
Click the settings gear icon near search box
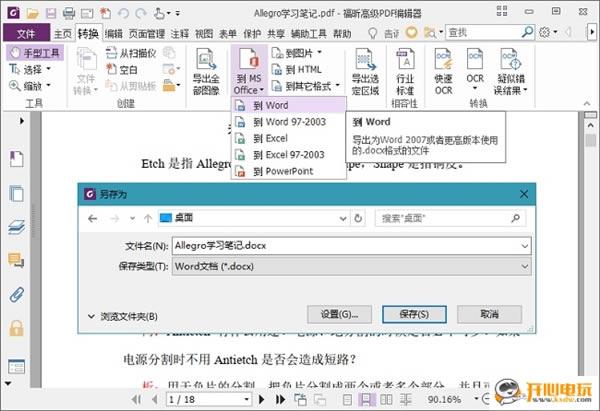pos(544,33)
